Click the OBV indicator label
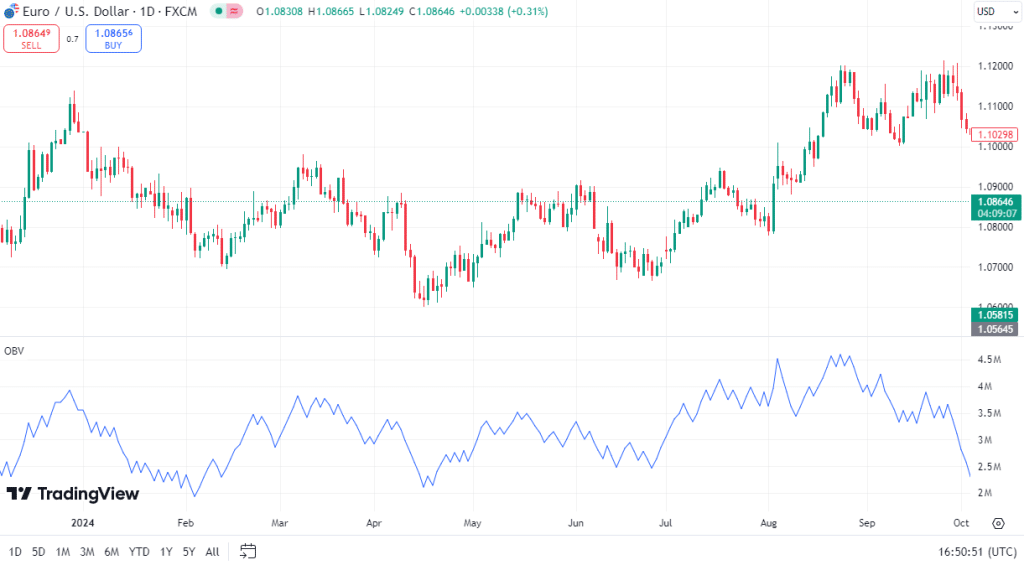The width and height of the screenshot is (1024, 565). click(14, 351)
